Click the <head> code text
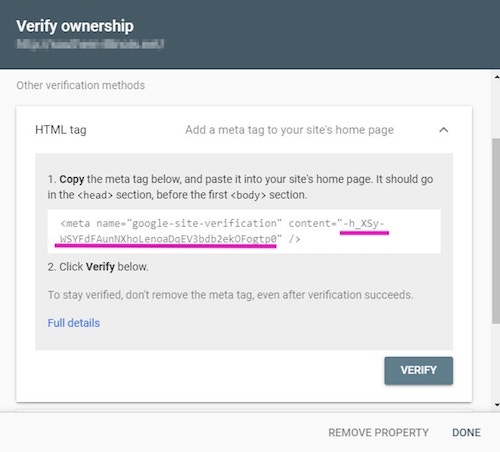500x452 pixels. (95, 195)
